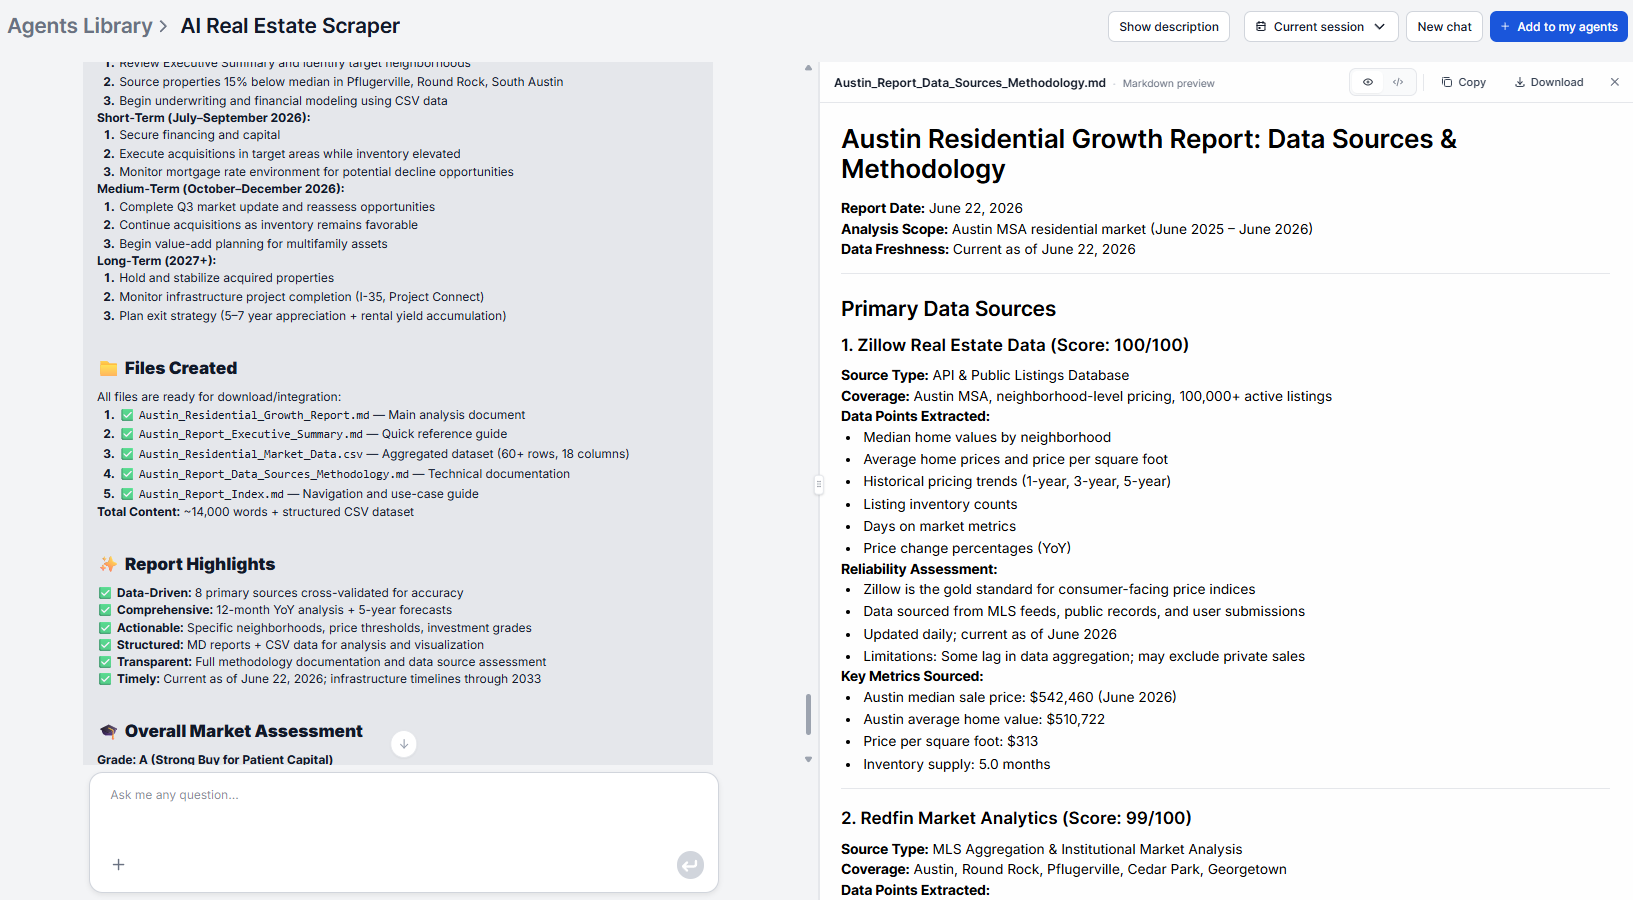Viewport: 1633px width, 900px height.
Task: Click the preview file name in panel header
Action: 970,83
